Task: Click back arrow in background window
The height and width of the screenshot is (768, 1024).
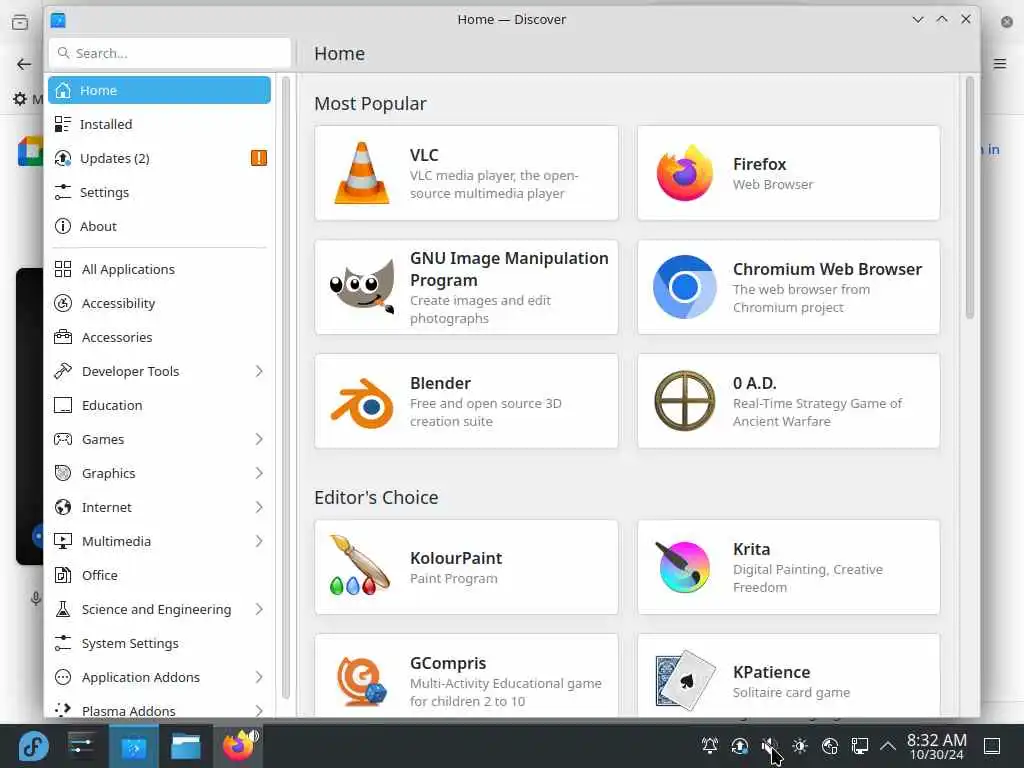Action: 24,64
